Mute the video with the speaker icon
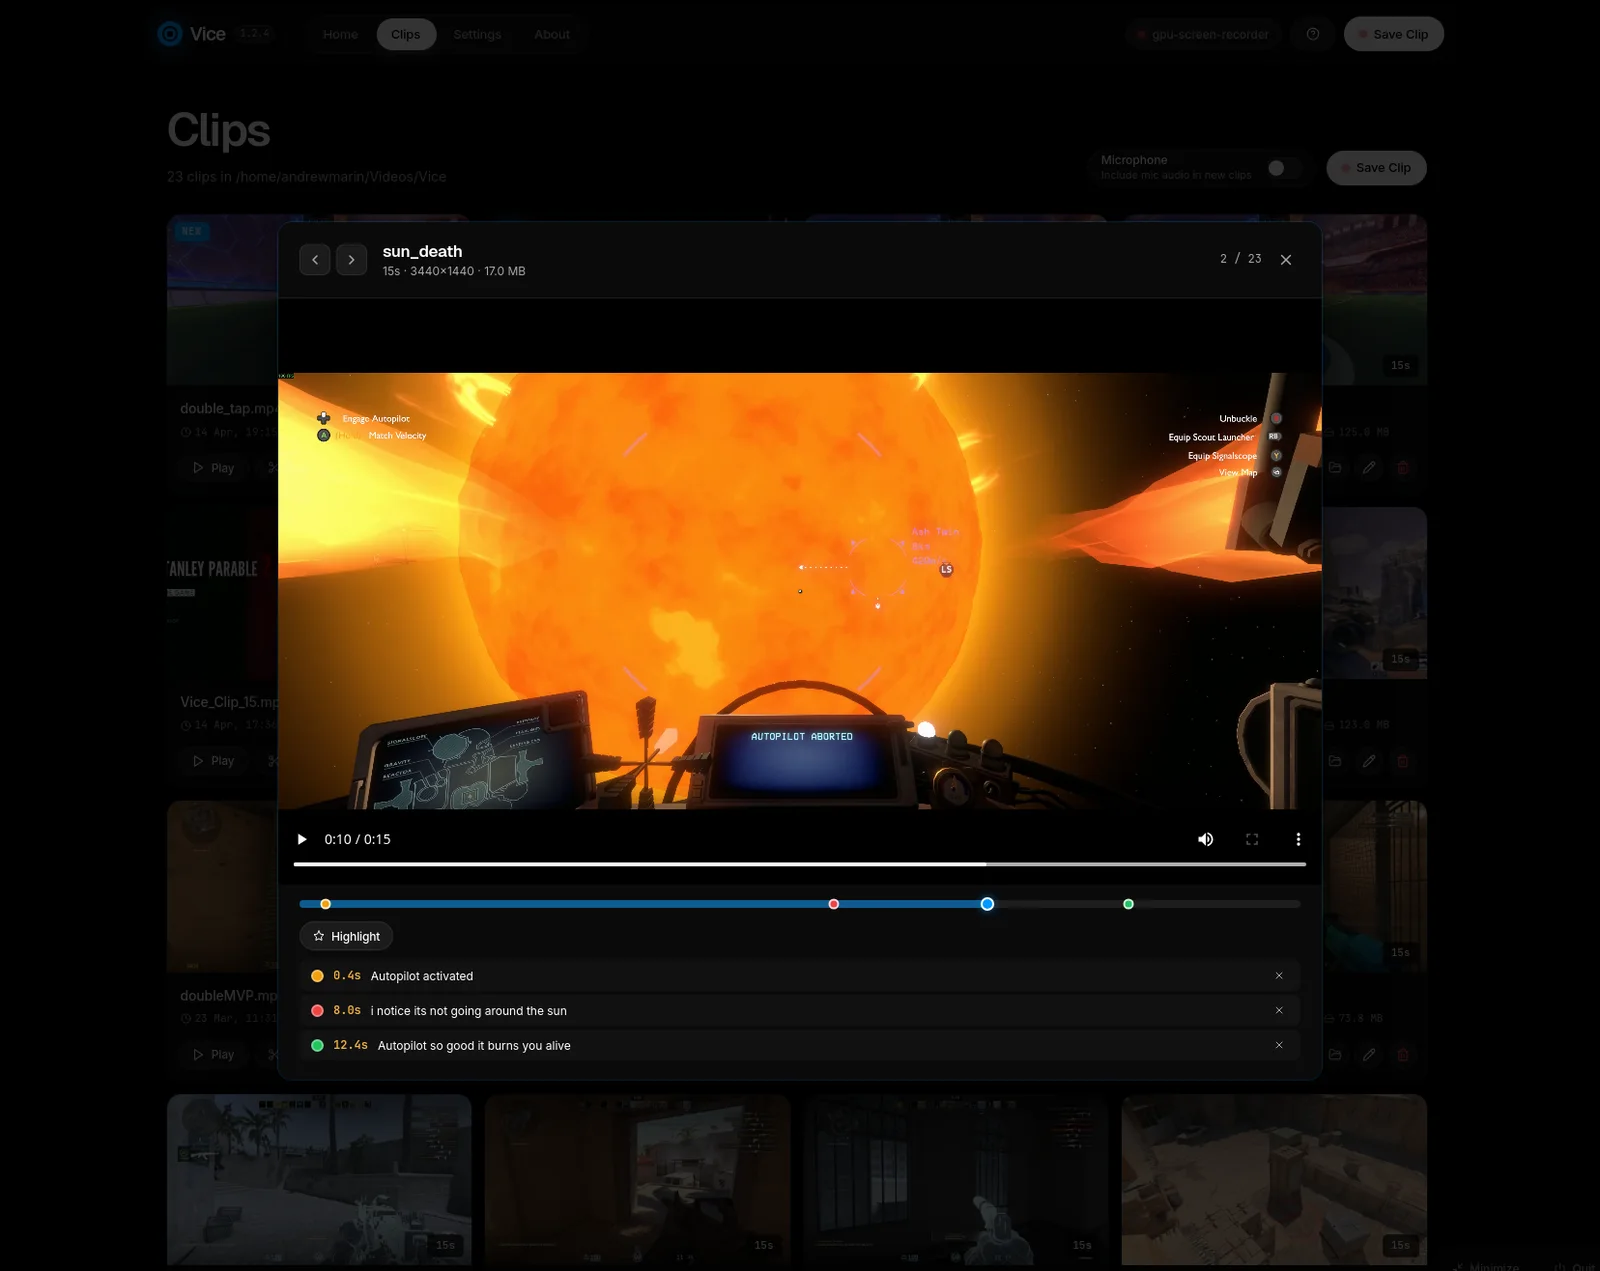 (1206, 839)
